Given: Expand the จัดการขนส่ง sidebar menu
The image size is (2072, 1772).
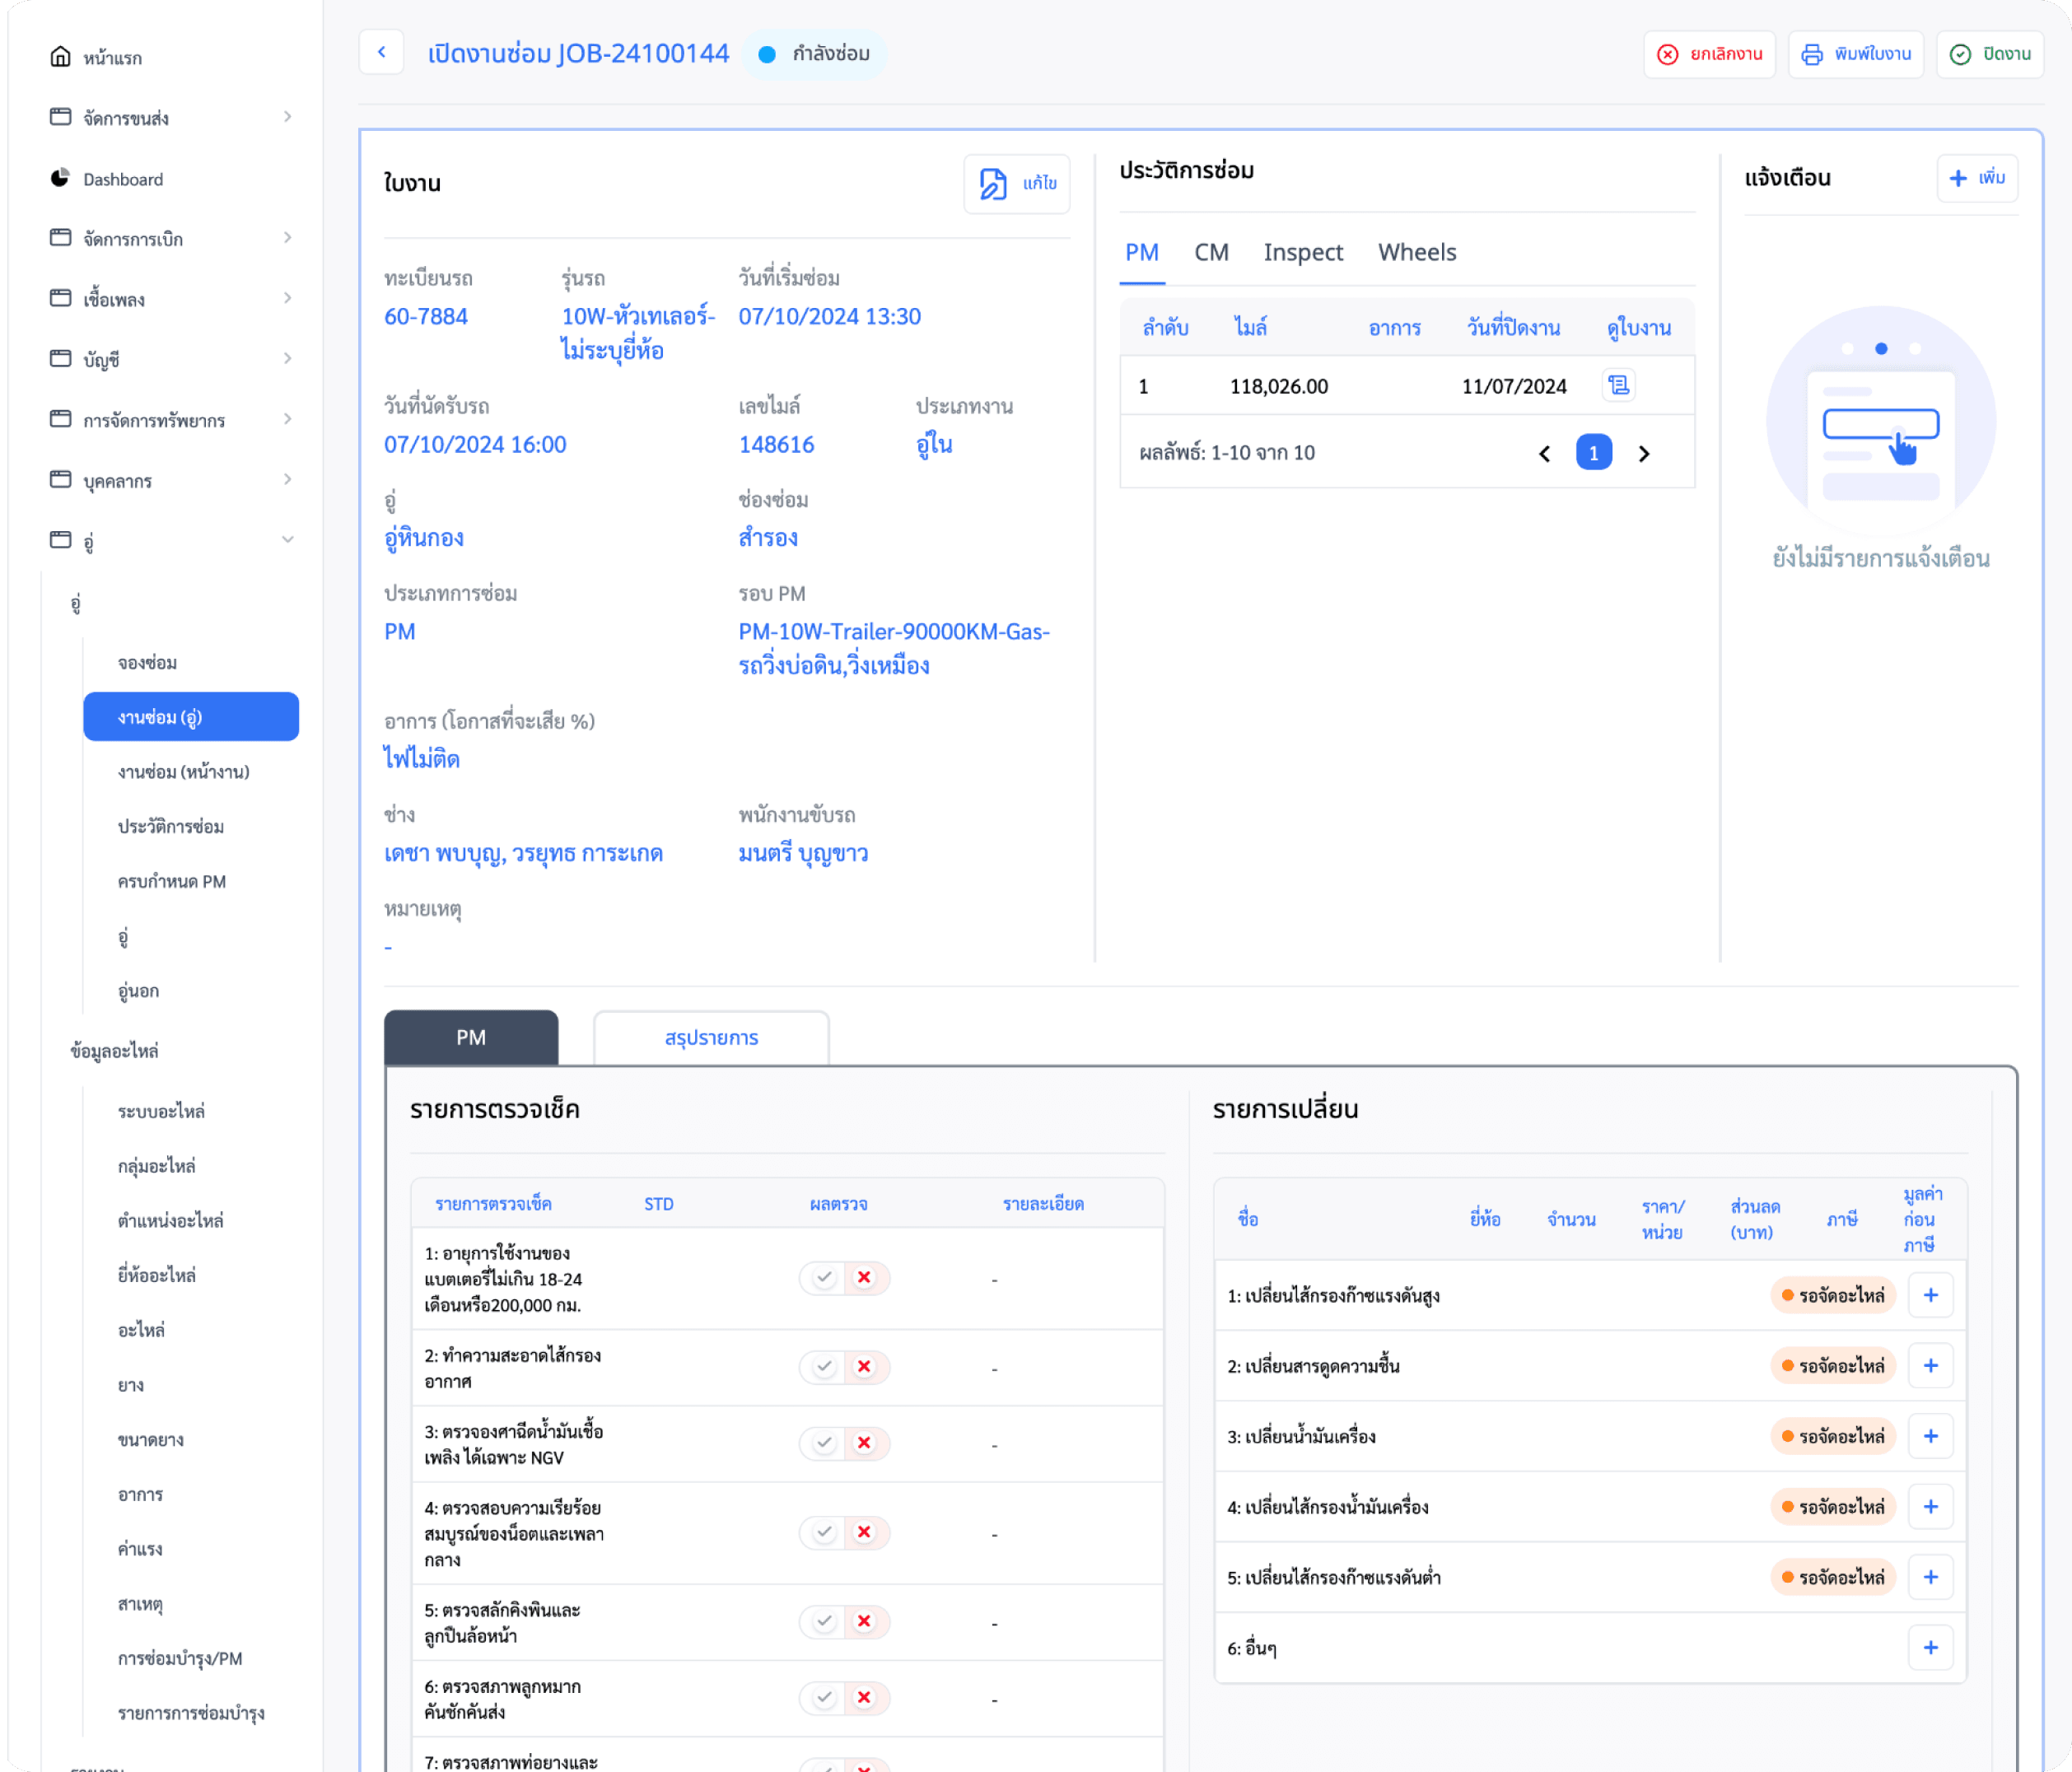Looking at the screenshot, I should coord(287,117).
